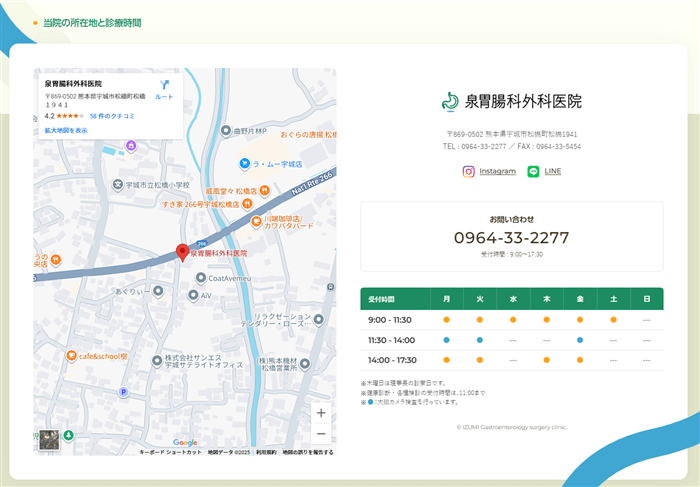Click the 当院の所在地と診療時間 heading
700x487 pixels.
coord(92,23)
